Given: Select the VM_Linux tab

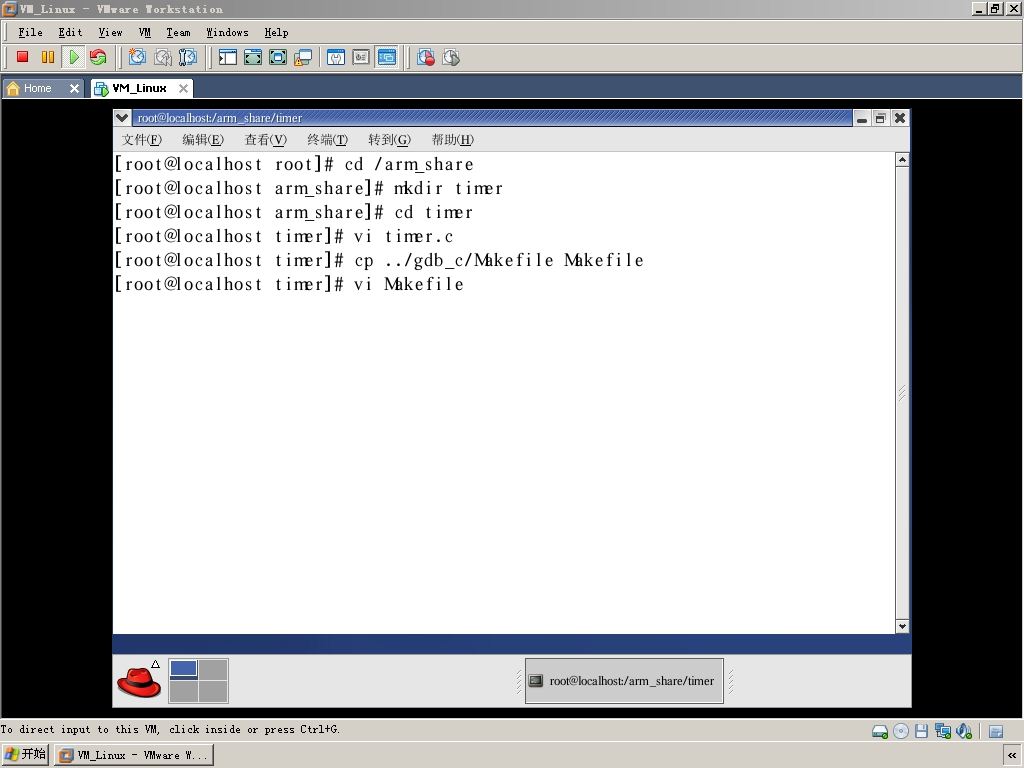Looking at the screenshot, I should 139,88.
